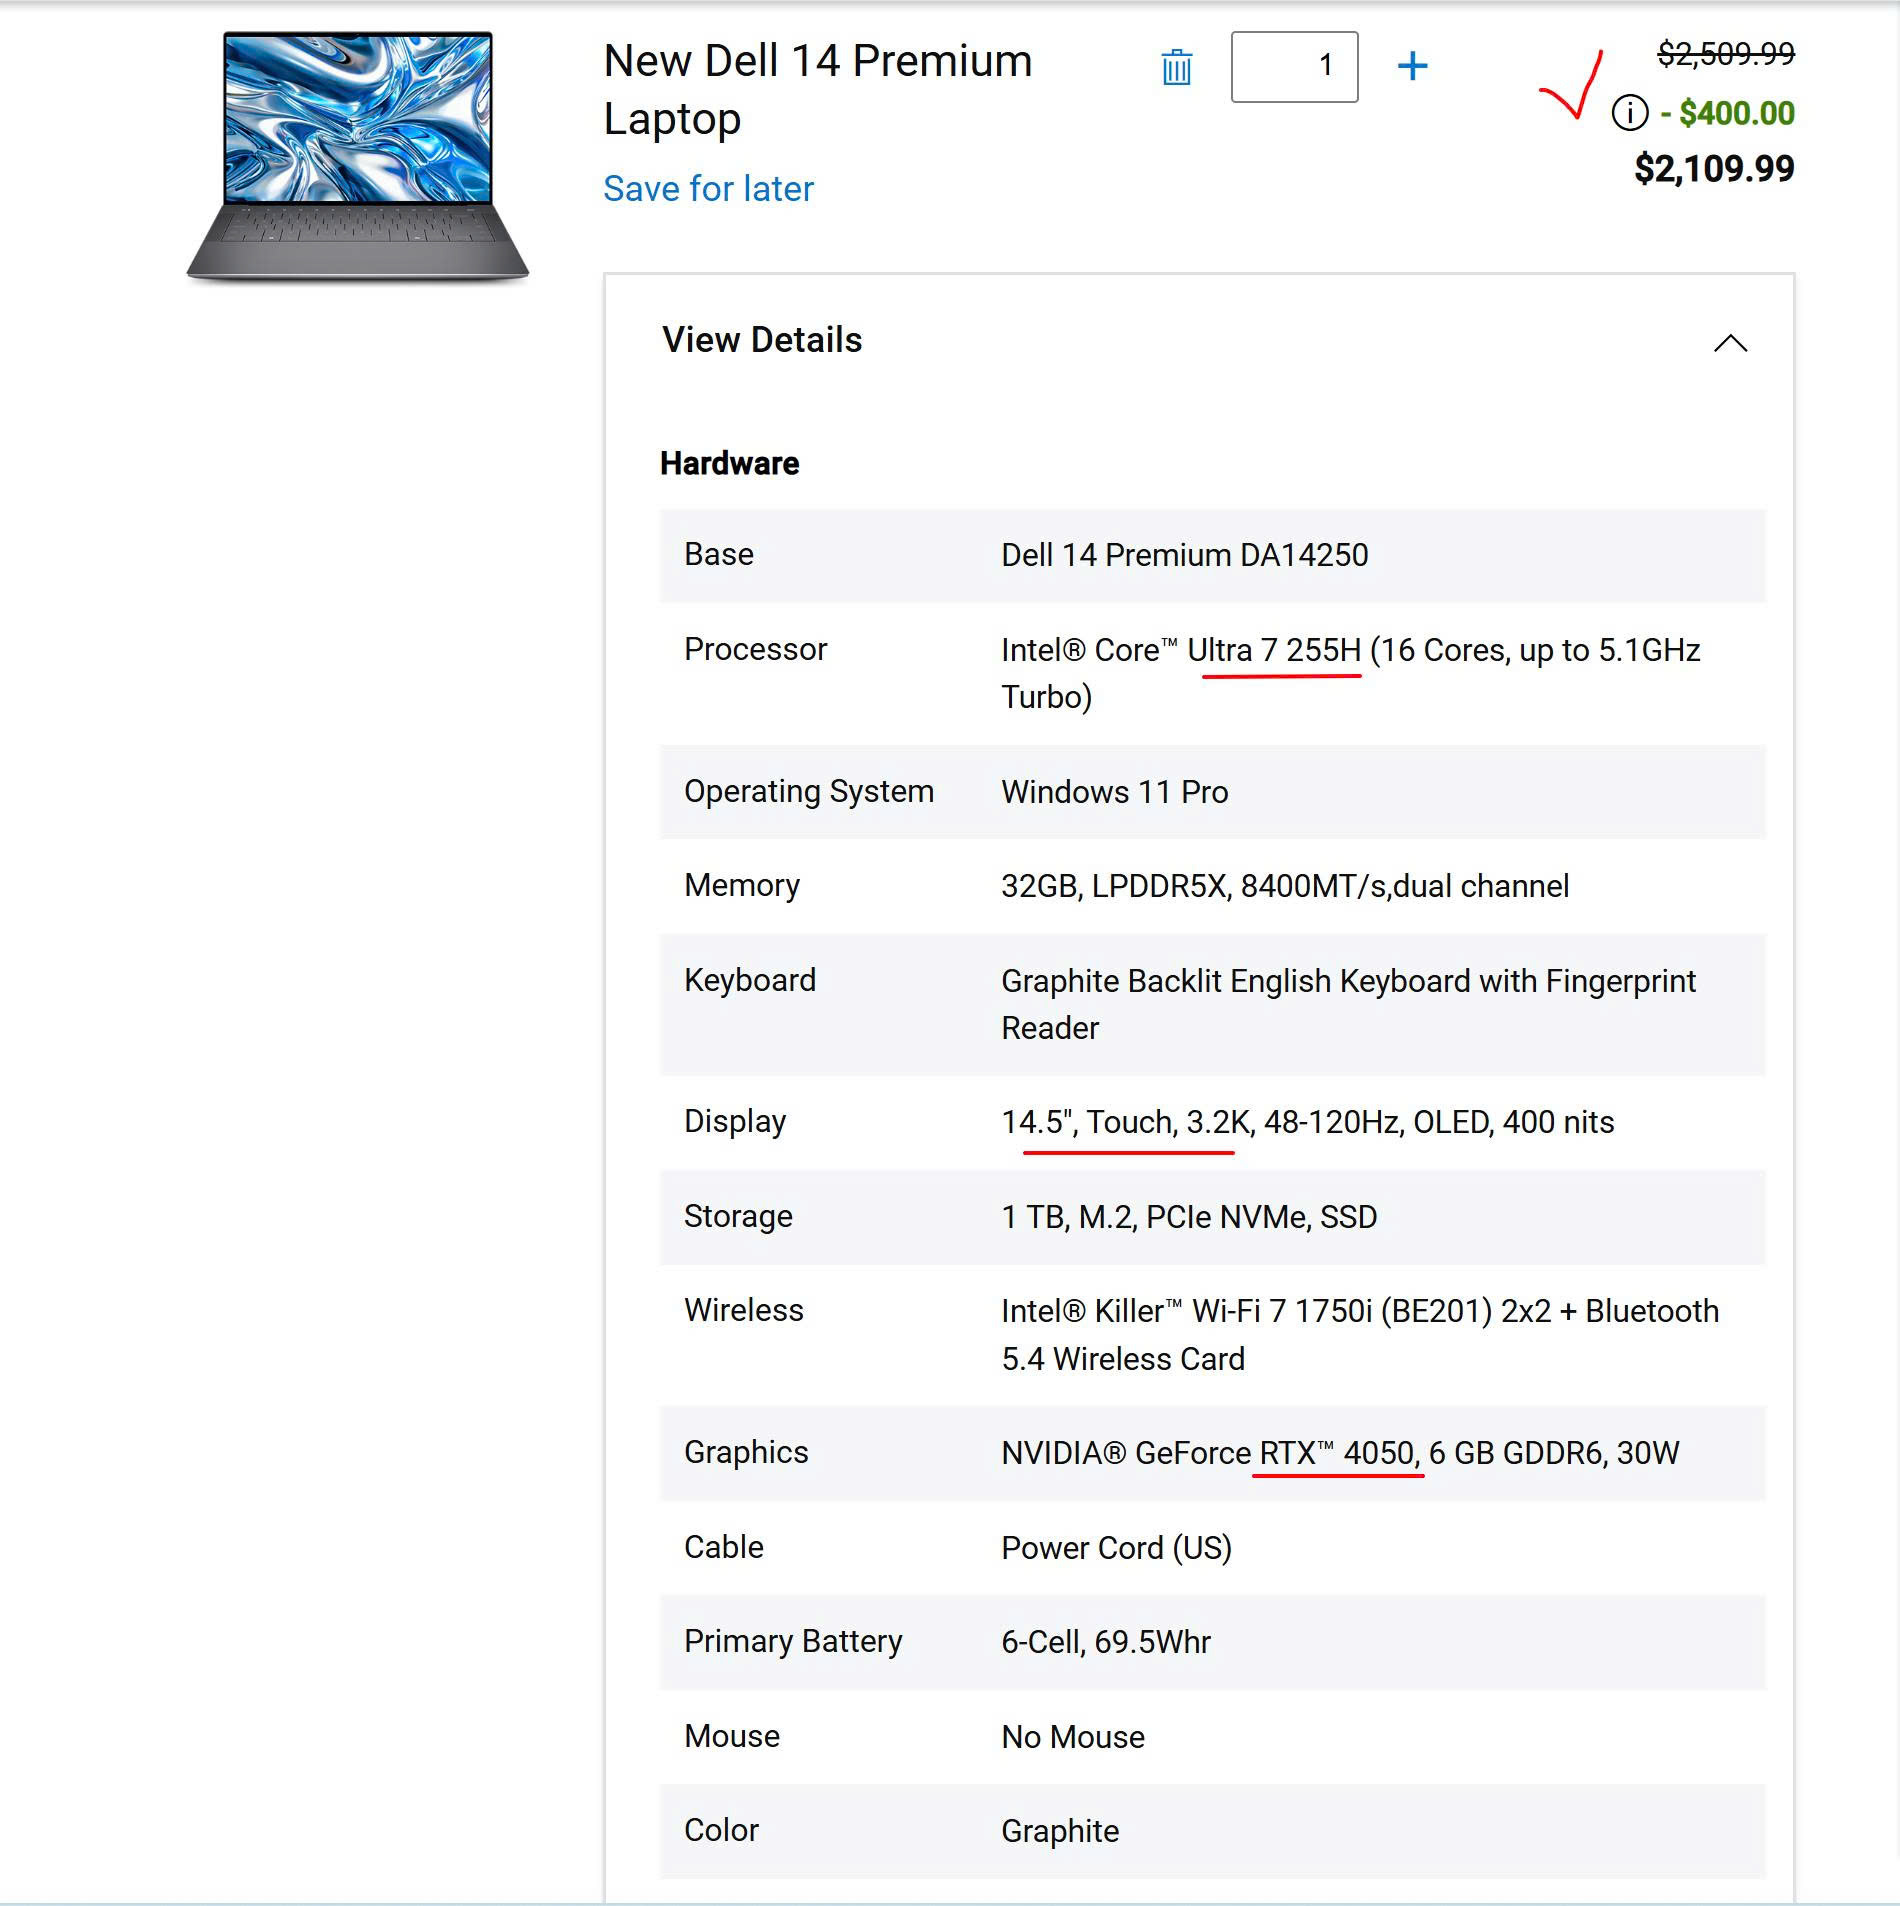Image resolution: width=1900 pixels, height=1906 pixels.
Task: Click the NVIDIA GeForce RTX 4050 graphics entry
Action: coord(1339,1453)
